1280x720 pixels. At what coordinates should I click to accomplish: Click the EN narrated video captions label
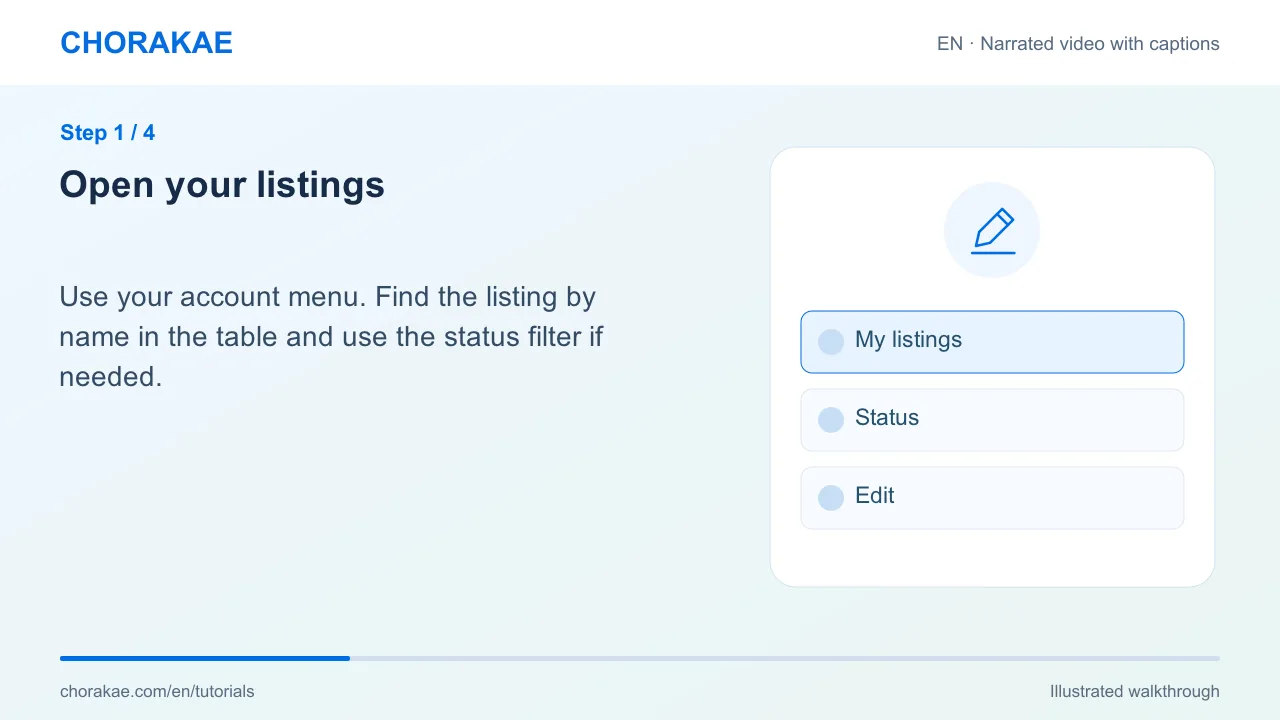tap(1078, 44)
